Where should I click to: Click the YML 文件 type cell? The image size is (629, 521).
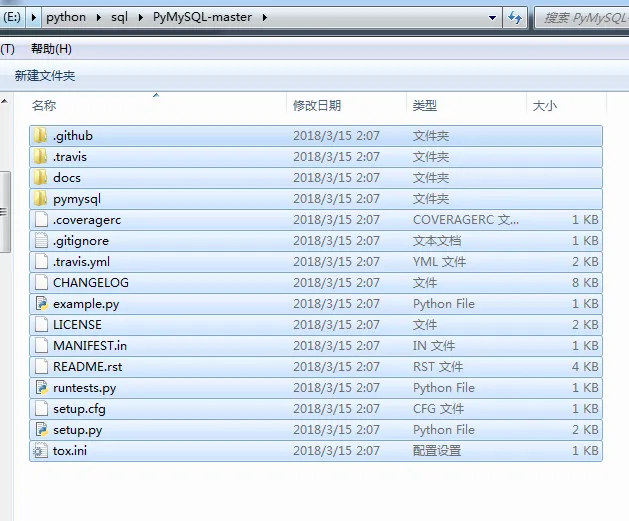click(x=439, y=262)
